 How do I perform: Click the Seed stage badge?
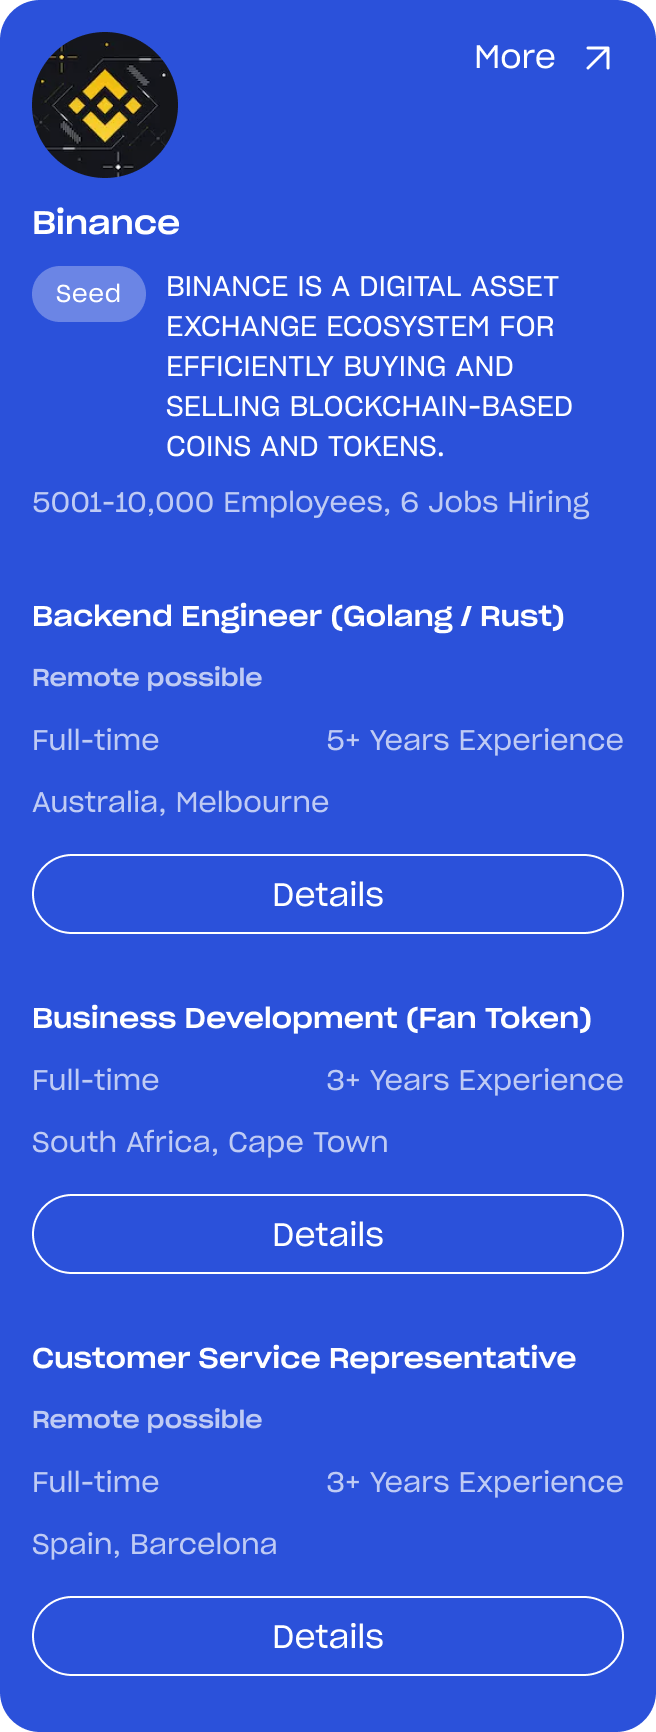click(89, 294)
